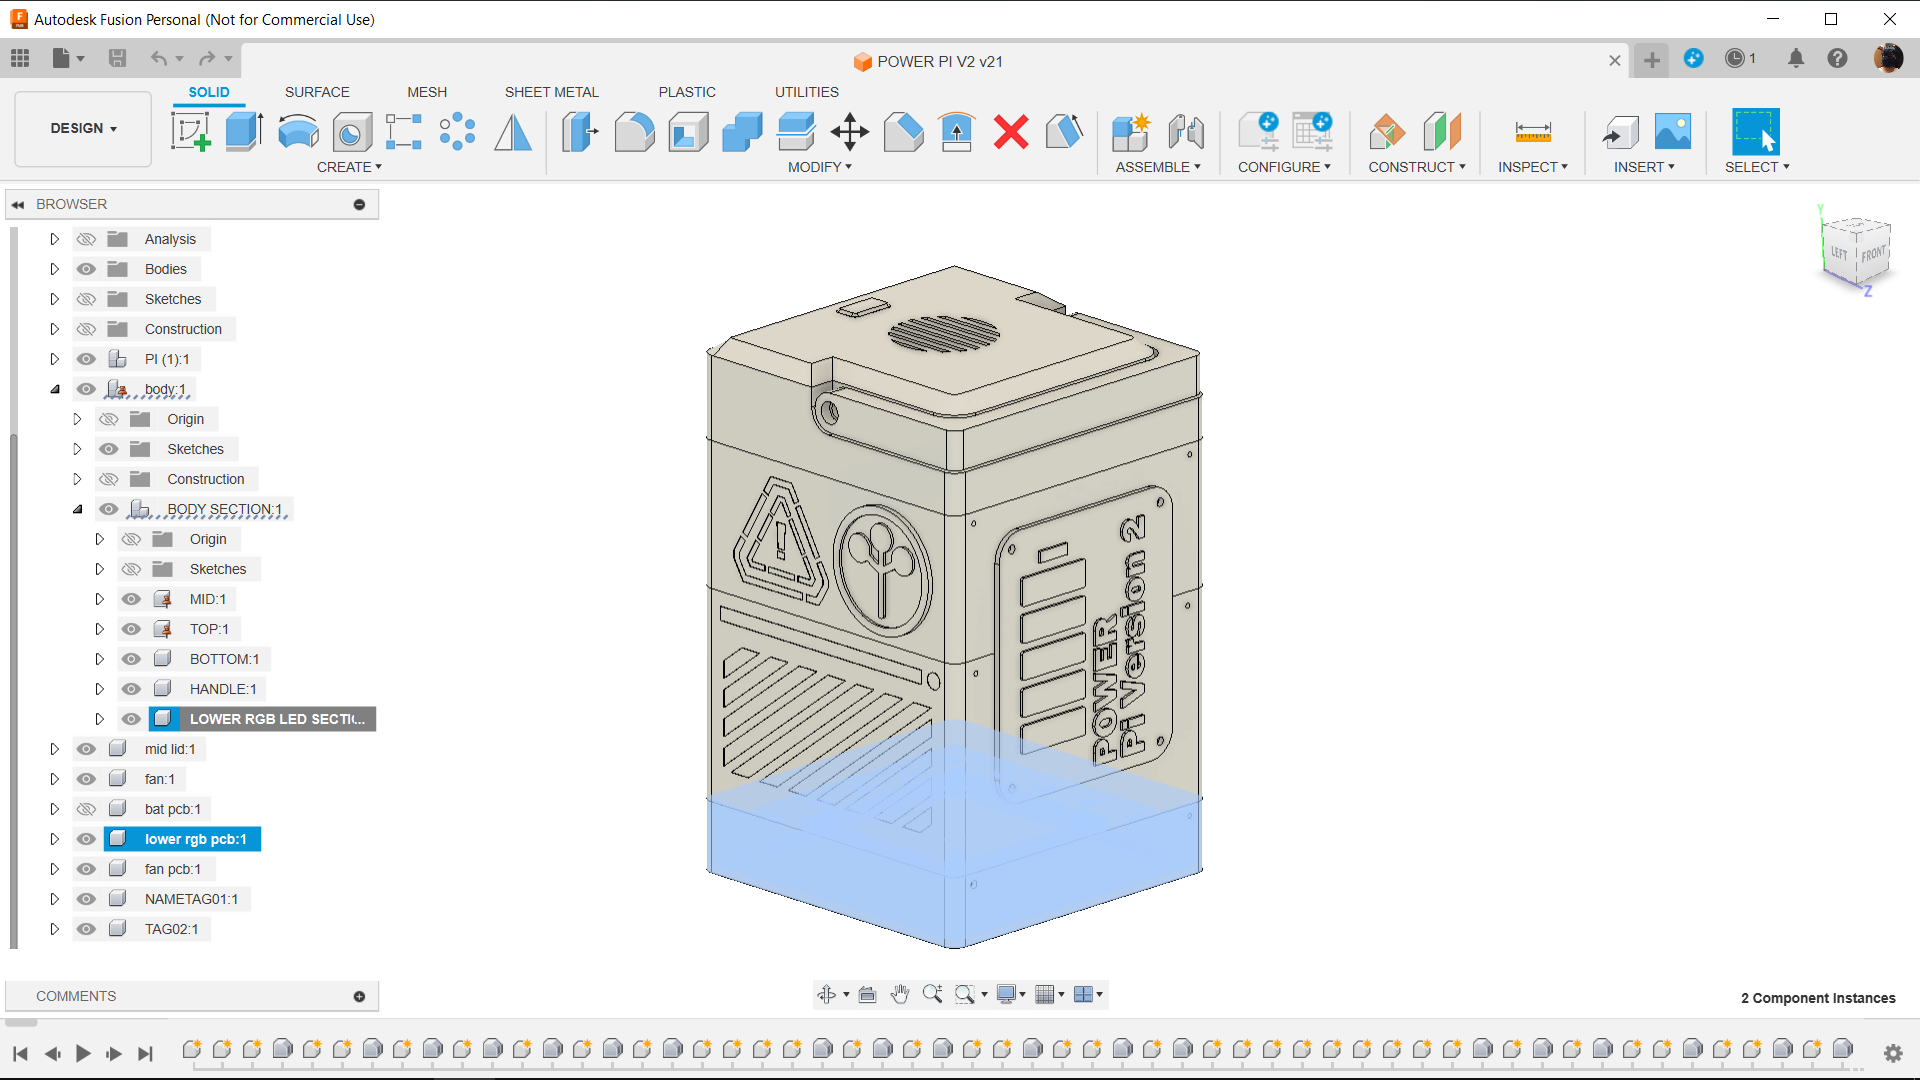1920x1080 pixels.
Task: Select the TAG02:1 component row
Action: tap(171, 929)
